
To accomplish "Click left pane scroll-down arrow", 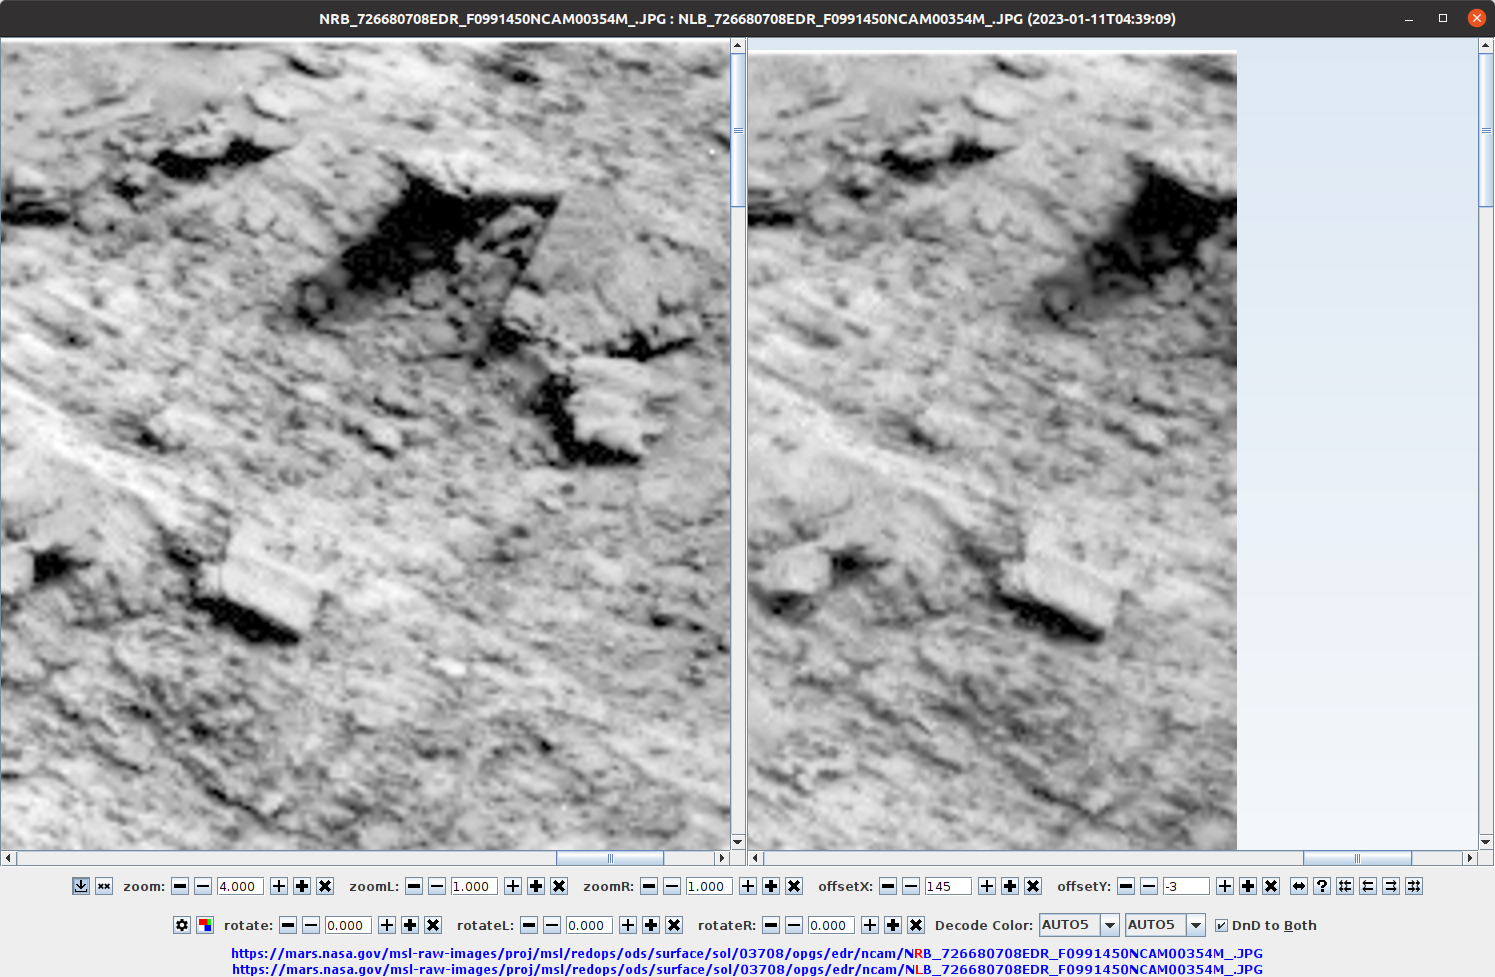I will tap(738, 842).
